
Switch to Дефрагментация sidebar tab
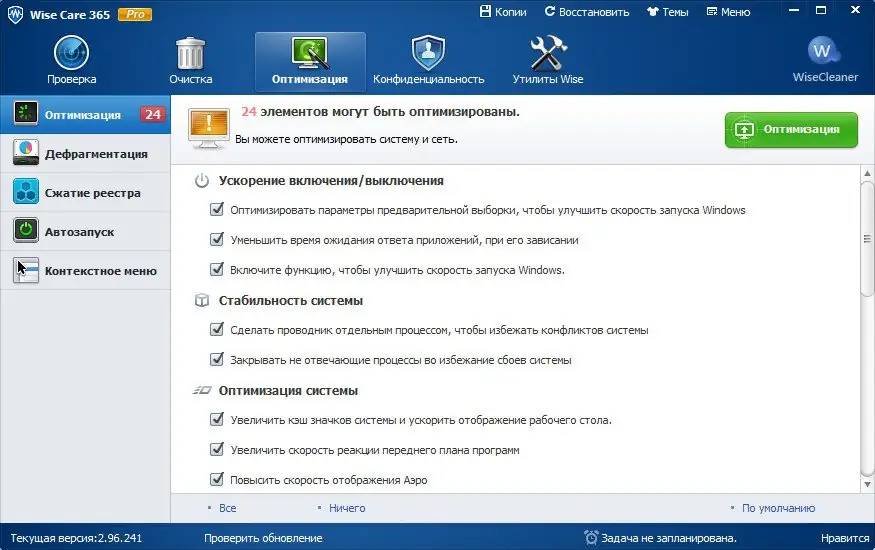pyautogui.click(x=85, y=153)
